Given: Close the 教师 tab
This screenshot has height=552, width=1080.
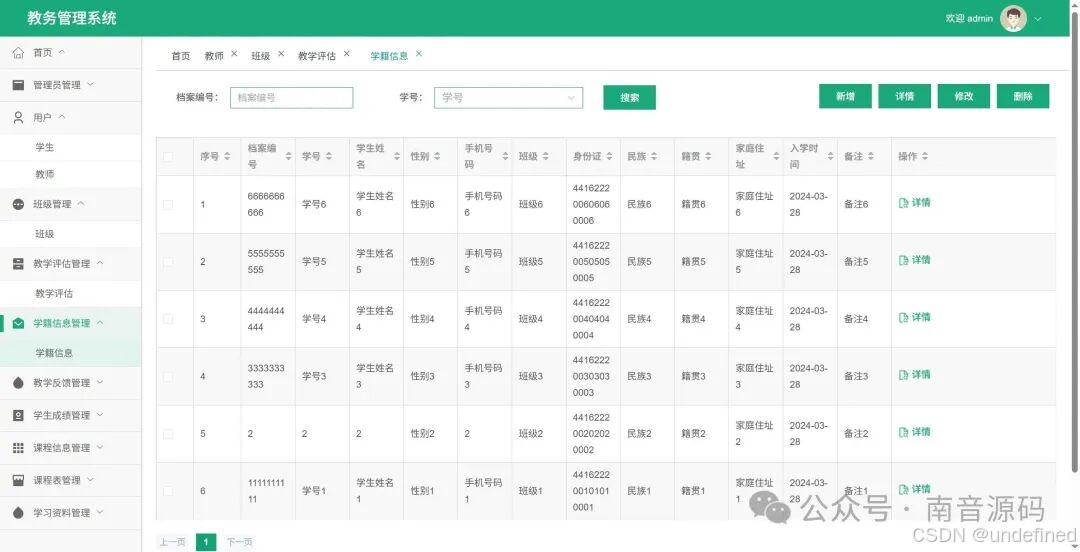Looking at the screenshot, I should click(x=234, y=53).
